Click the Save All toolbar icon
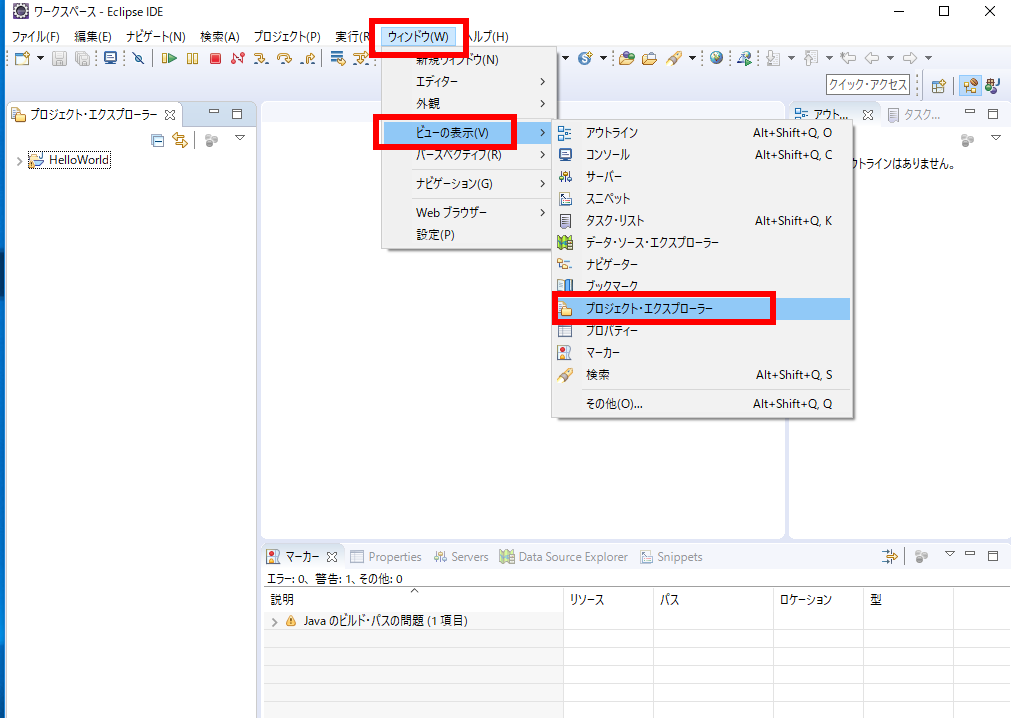The height and width of the screenshot is (718, 1011). pyautogui.click(x=83, y=59)
